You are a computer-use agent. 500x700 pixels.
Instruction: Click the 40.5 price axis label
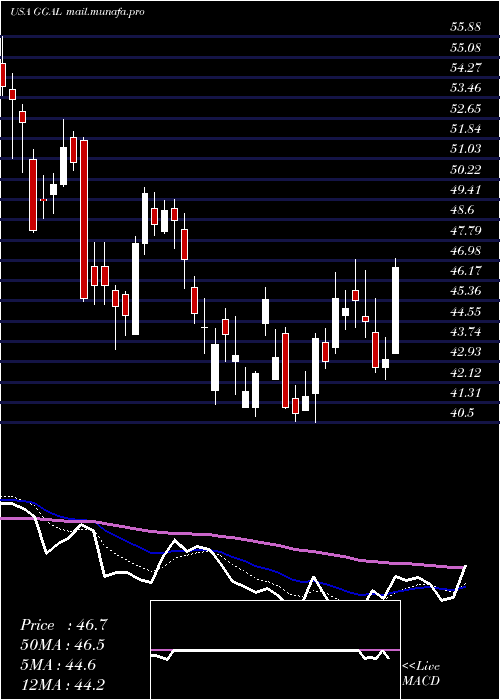(462, 413)
